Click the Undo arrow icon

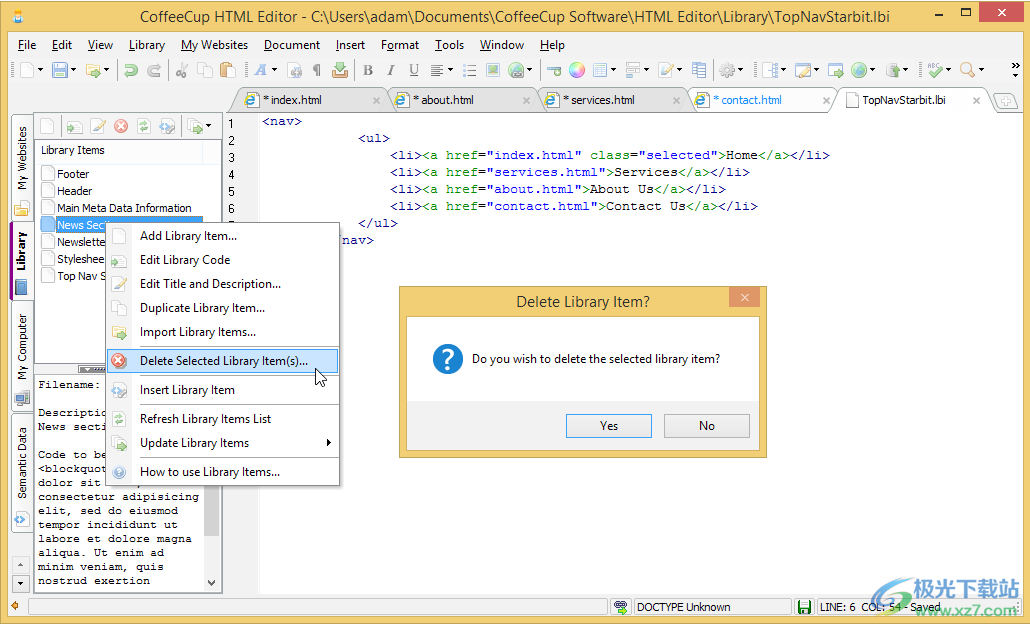[x=131, y=70]
